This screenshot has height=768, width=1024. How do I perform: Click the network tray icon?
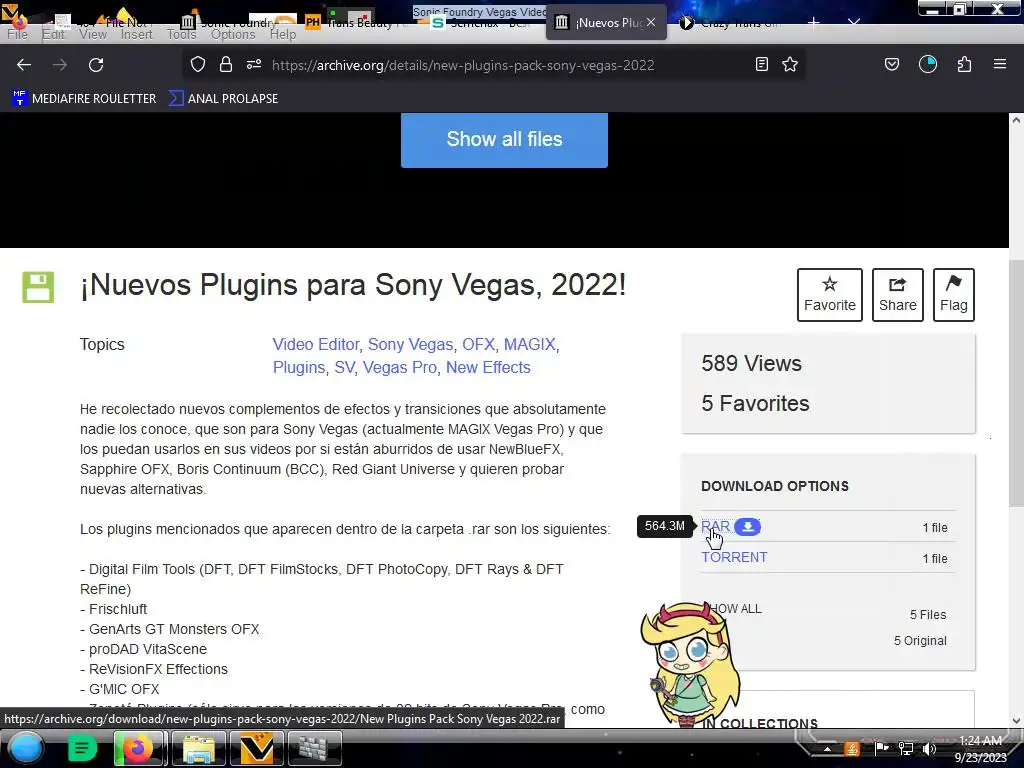[x=906, y=749]
